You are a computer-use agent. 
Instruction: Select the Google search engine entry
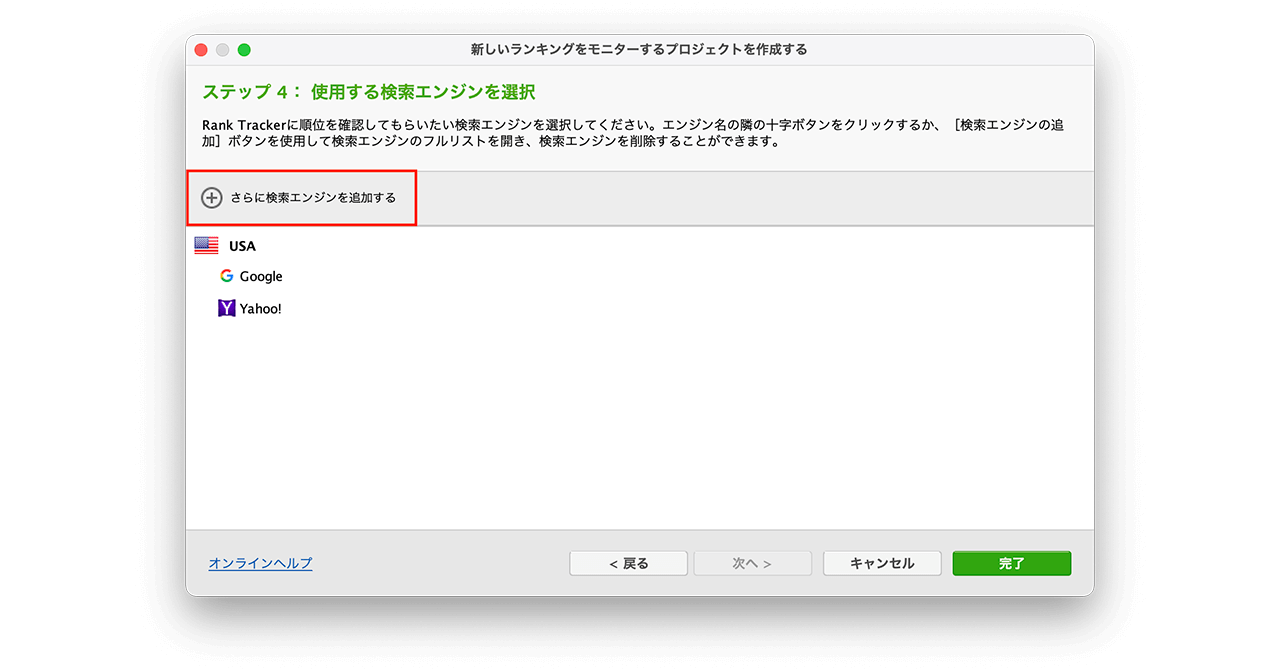(261, 277)
